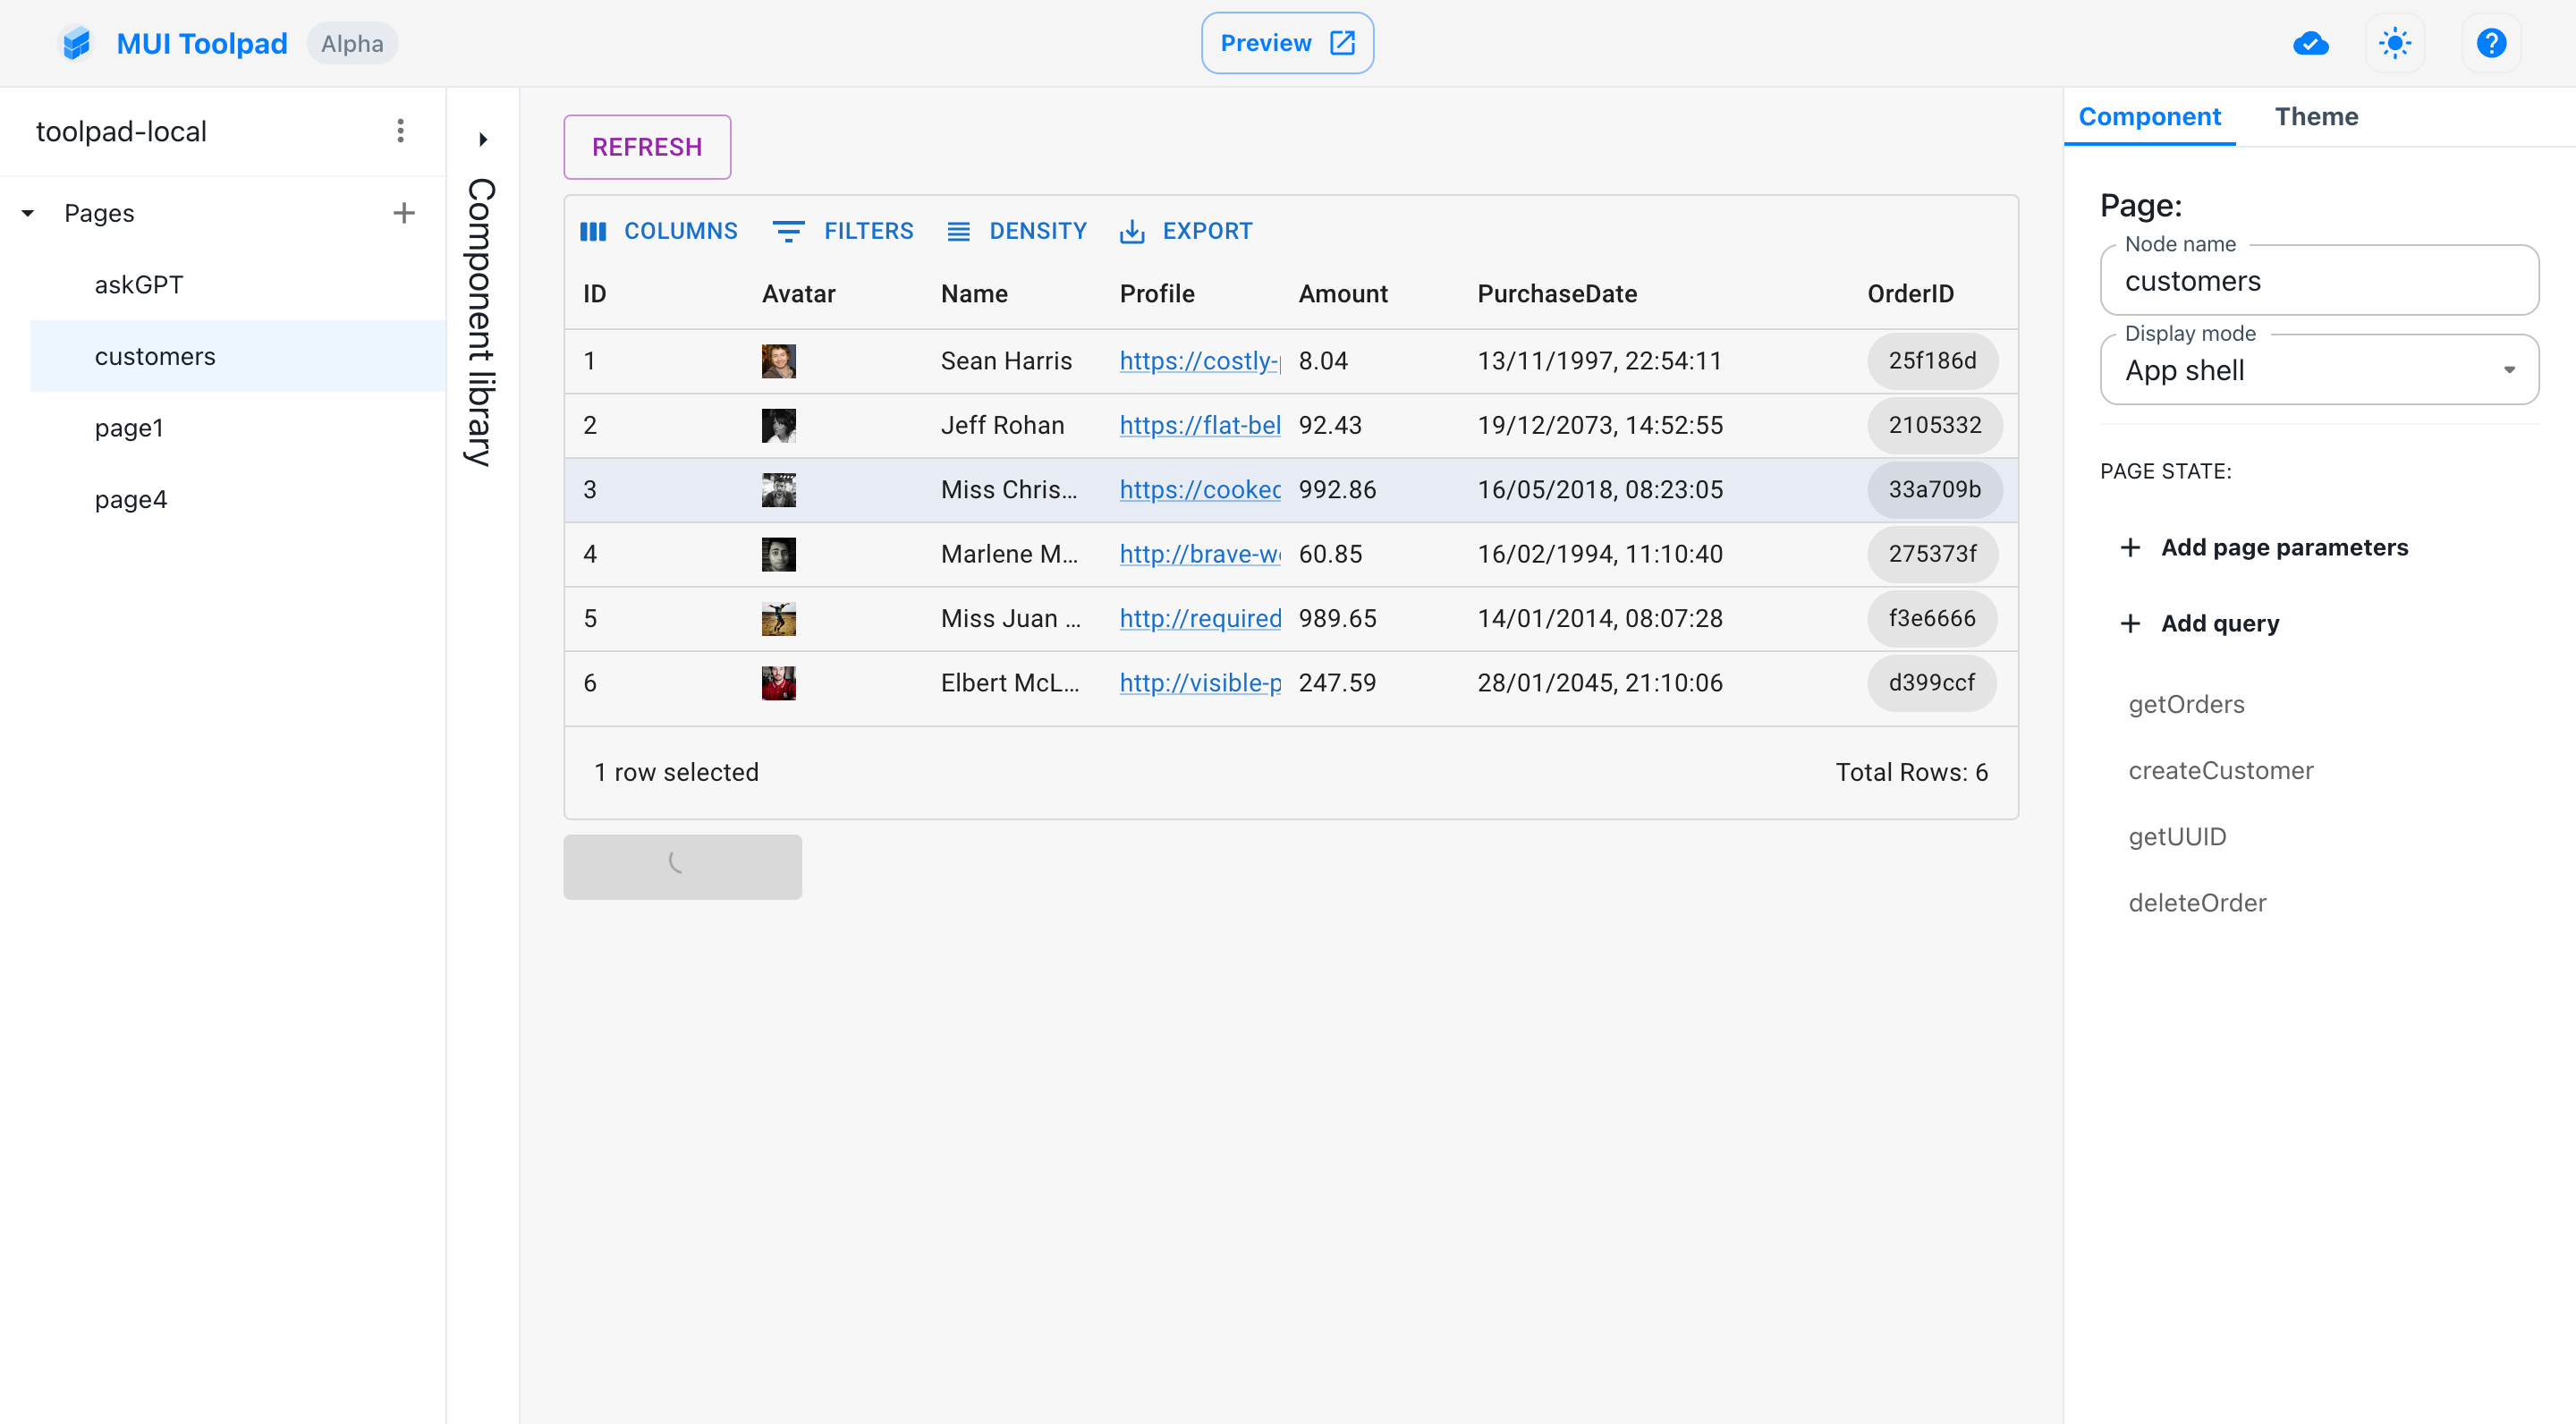Open the help question mark icon
Screen dimensions: 2576x1424
click(2491, 43)
